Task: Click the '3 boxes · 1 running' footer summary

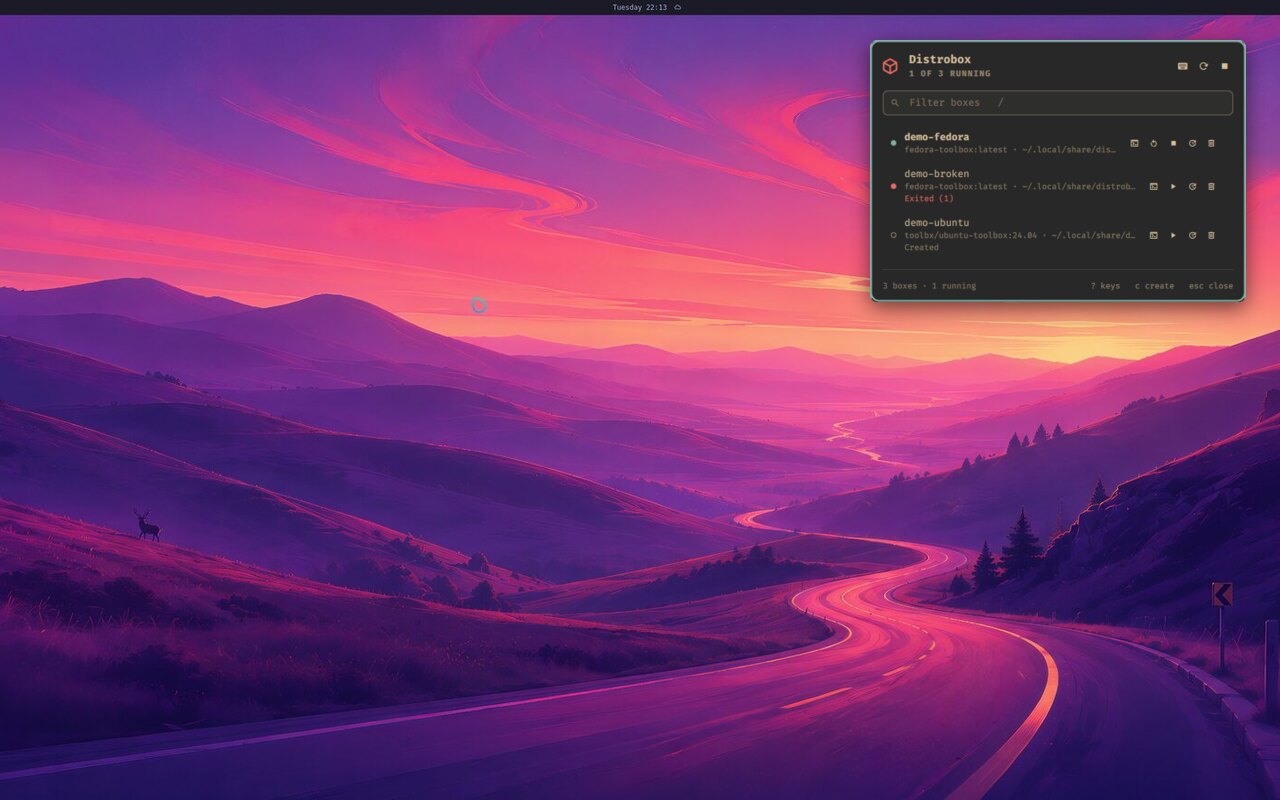Action: pyautogui.click(x=929, y=286)
